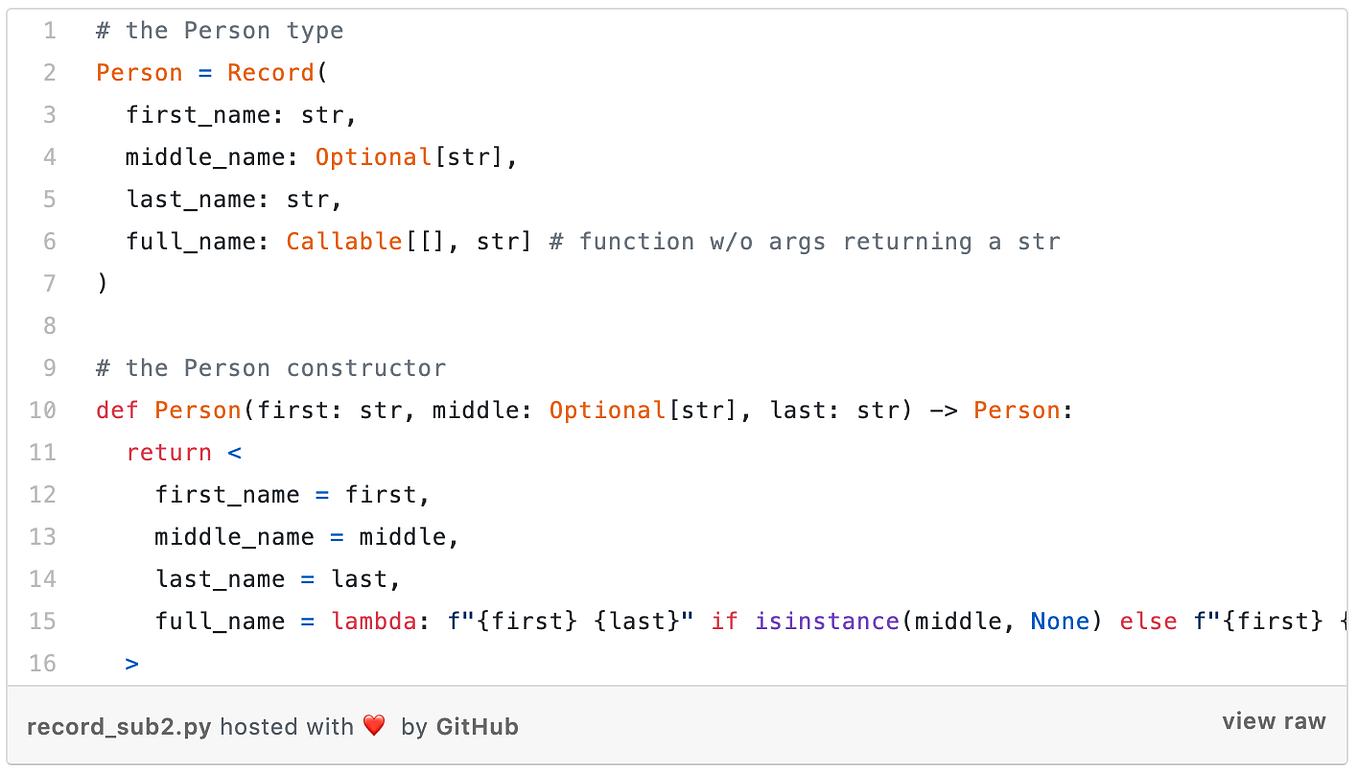Screen dimensions: 1358x775
Task: Click line number 6 in gutter
Action: 50,241
